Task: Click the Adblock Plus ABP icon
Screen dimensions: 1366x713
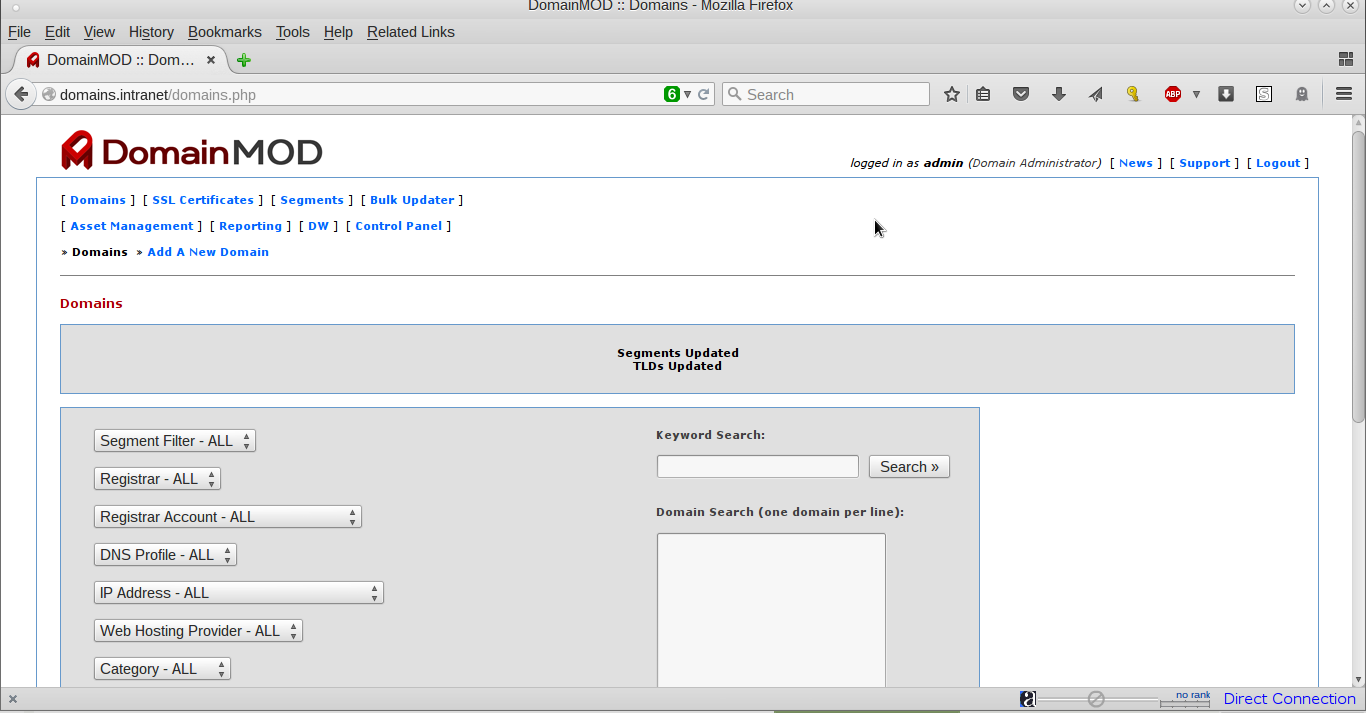Action: 1173,94
